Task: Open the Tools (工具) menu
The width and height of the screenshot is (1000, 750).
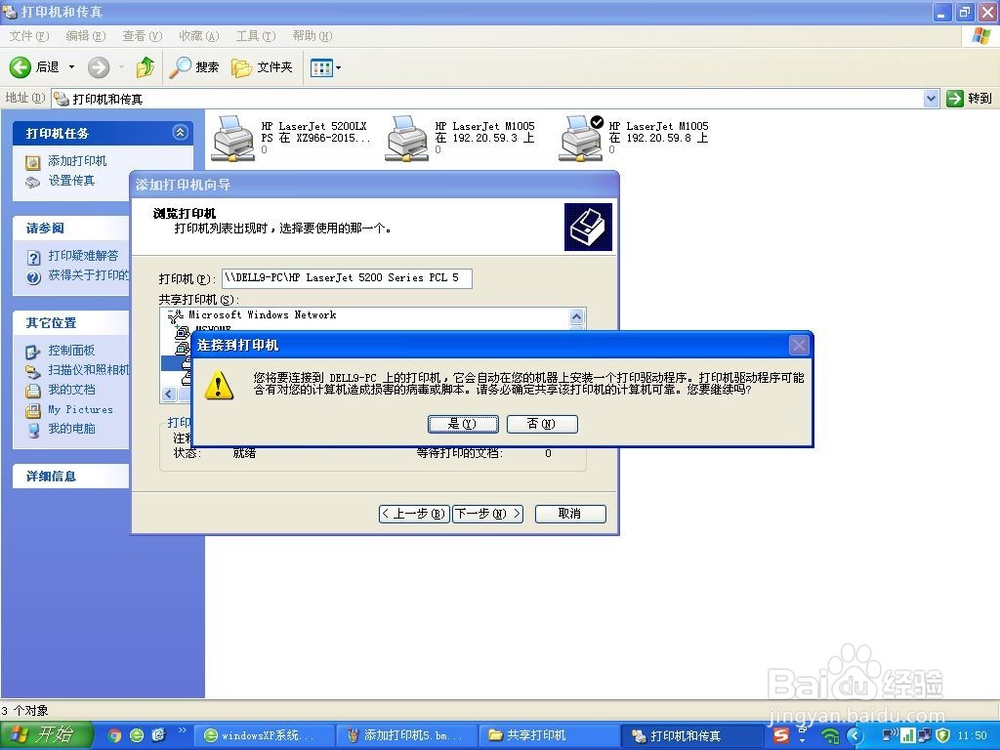Action: coord(256,36)
